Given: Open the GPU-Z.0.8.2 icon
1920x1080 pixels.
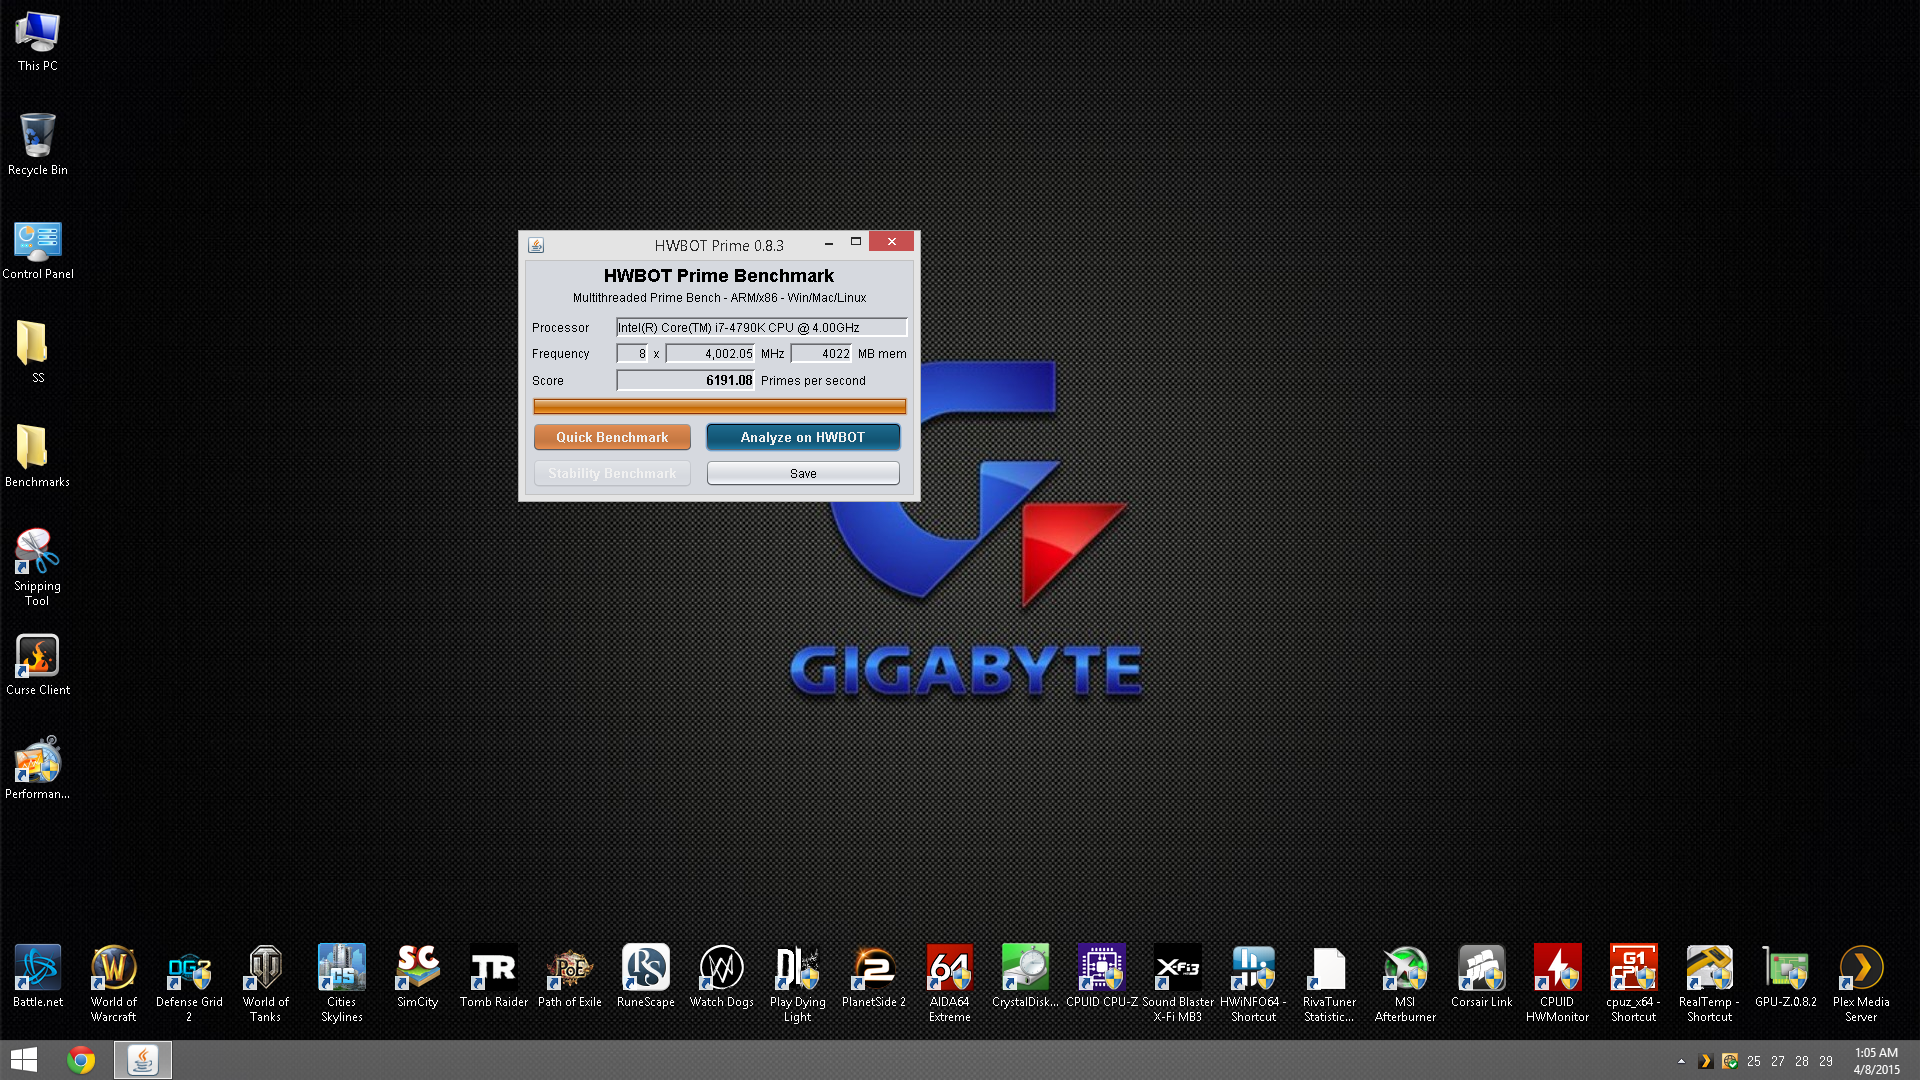Looking at the screenshot, I should tap(1786, 977).
